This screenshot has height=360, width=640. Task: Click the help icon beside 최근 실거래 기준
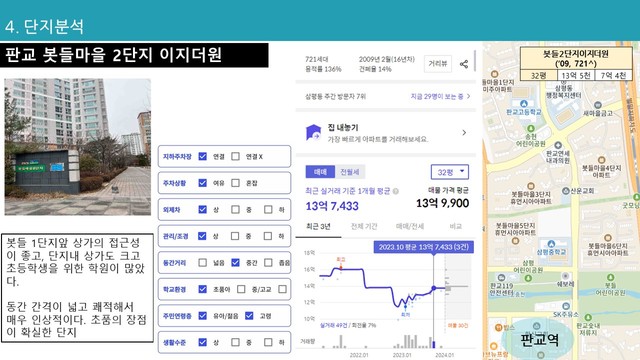point(396,191)
